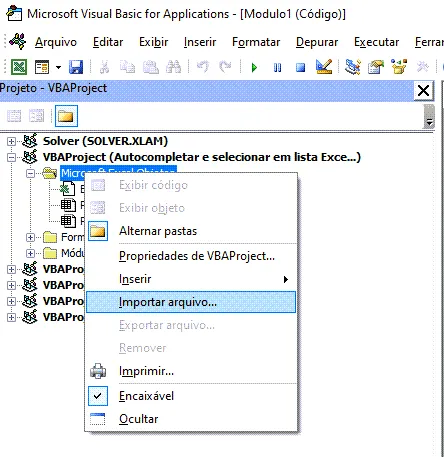Choose Importar arquivo... menu entry
This screenshot has height=457, width=444.
pyautogui.click(x=191, y=302)
